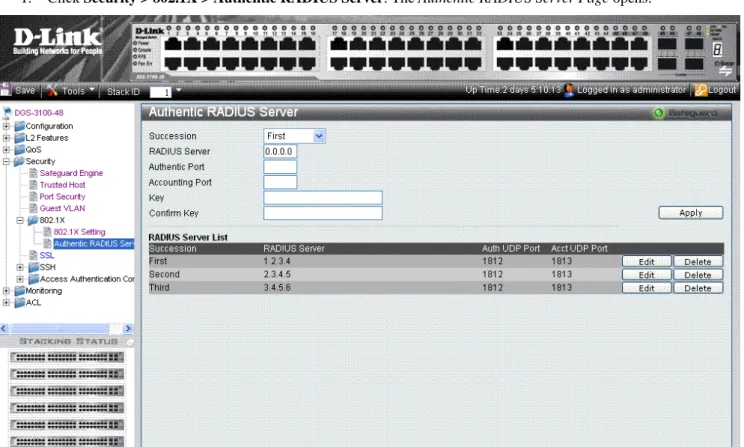Delete the First RADIUS server entry
Viewport: 744px width, 447px height.
698,261
